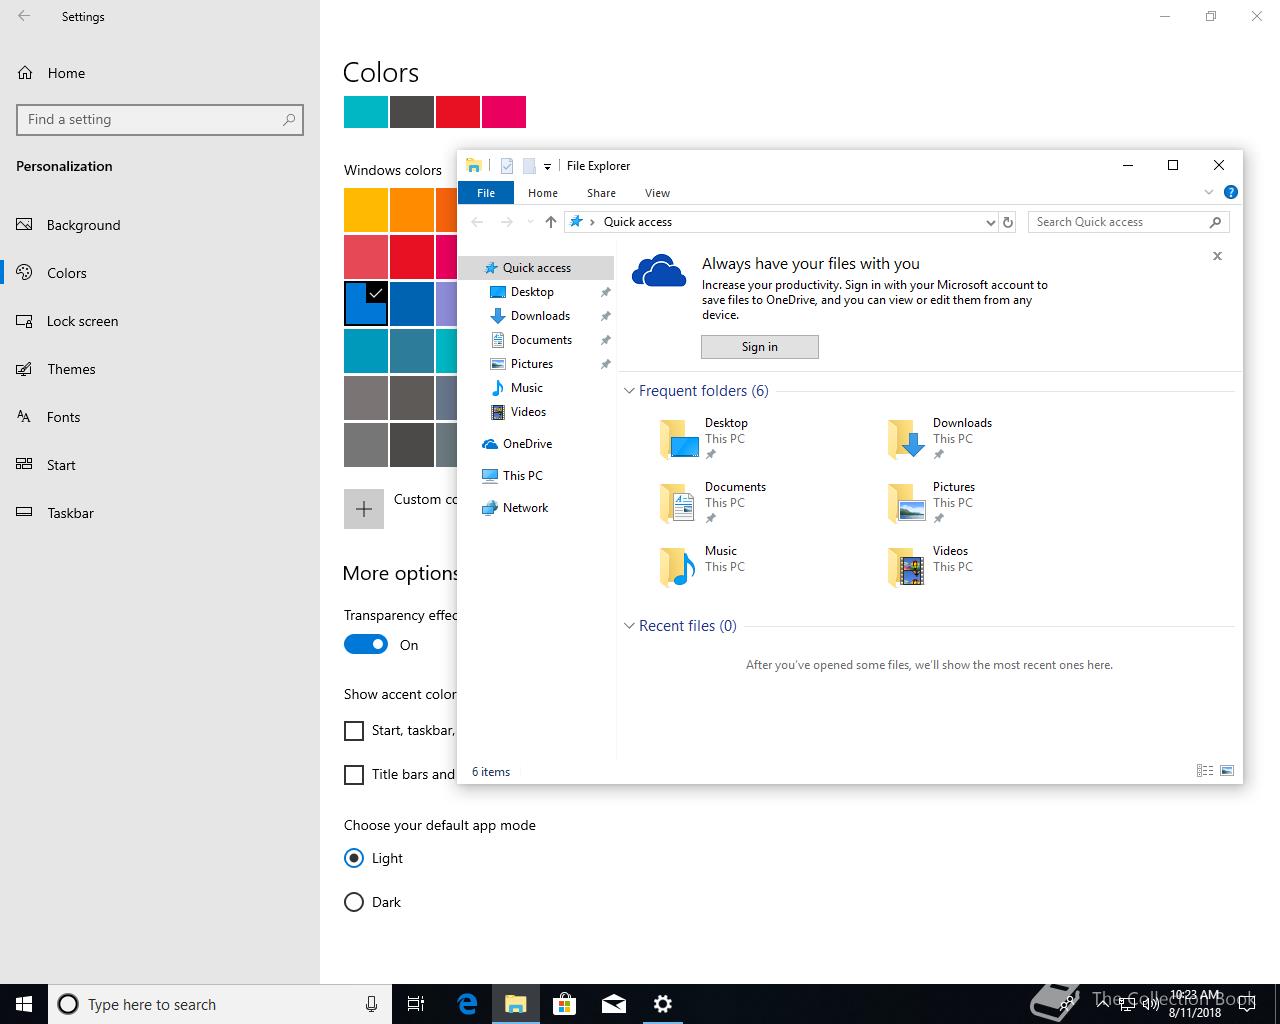Open the Windows Start menu

(x=24, y=1004)
